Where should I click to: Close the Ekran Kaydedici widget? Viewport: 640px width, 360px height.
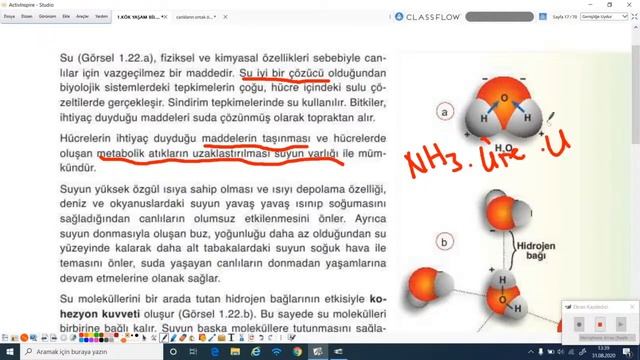[632, 307]
